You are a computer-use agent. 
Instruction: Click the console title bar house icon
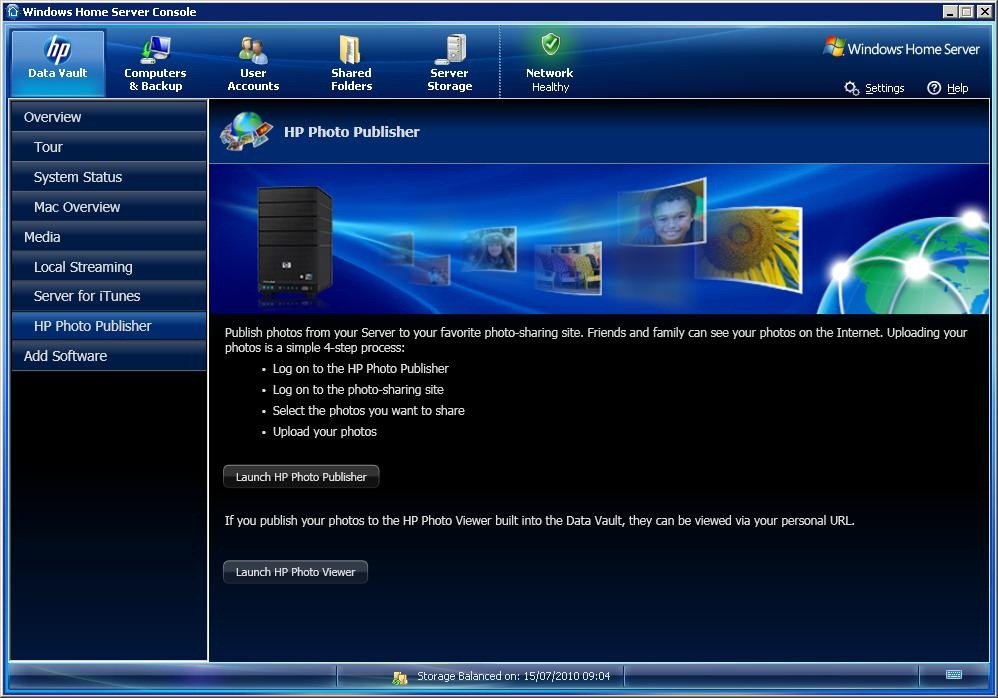coord(13,11)
